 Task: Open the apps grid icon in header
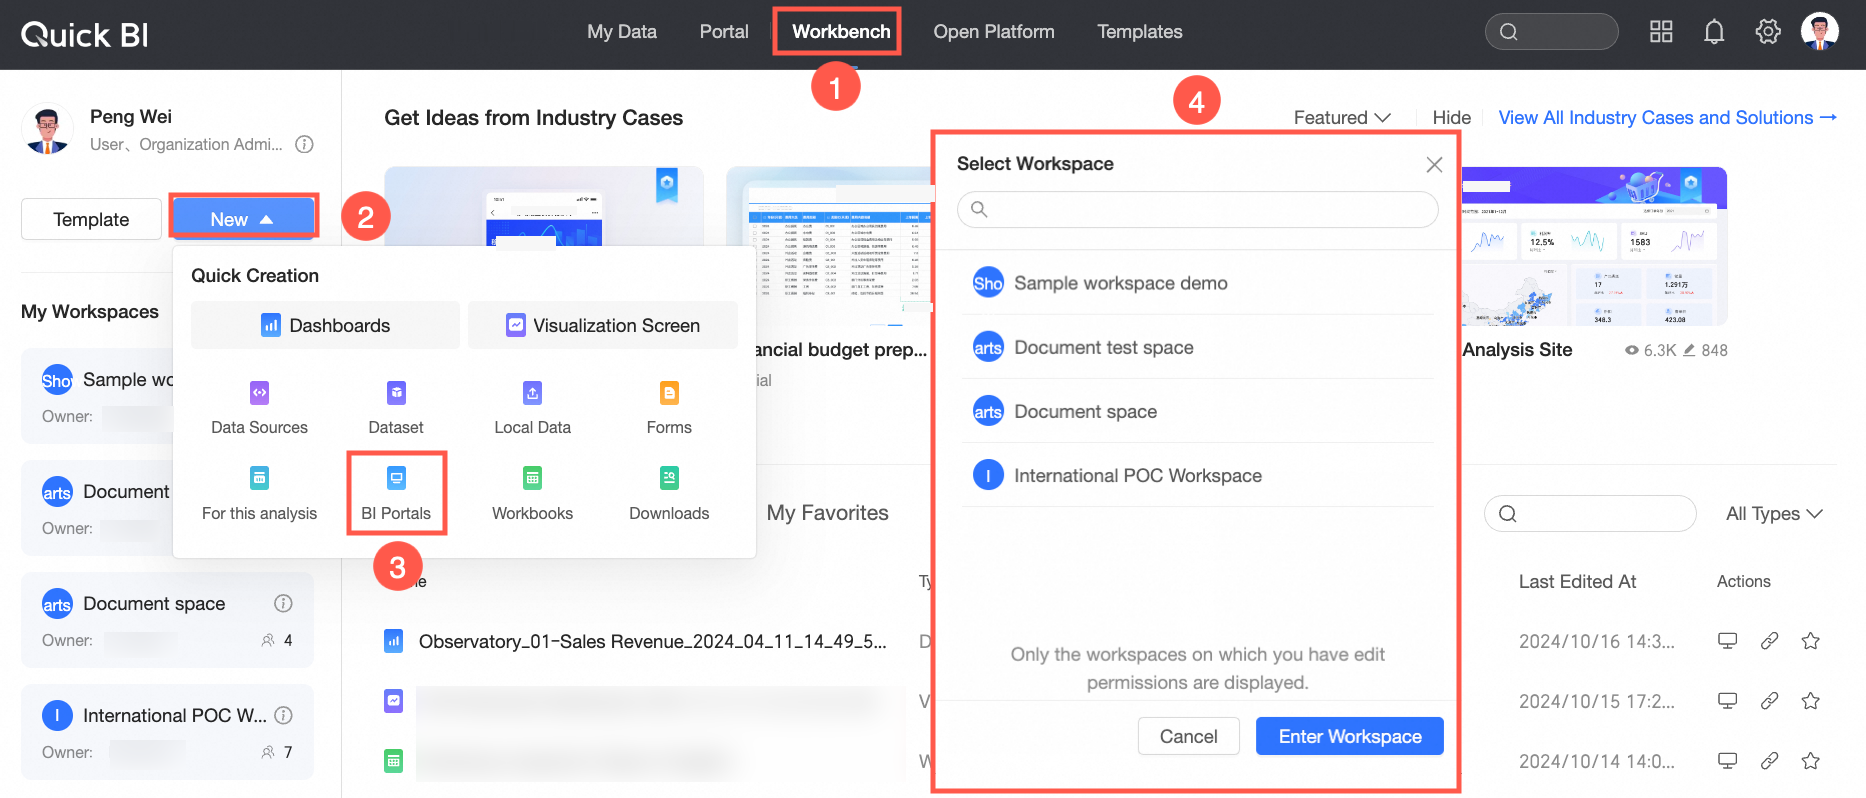tap(1661, 32)
